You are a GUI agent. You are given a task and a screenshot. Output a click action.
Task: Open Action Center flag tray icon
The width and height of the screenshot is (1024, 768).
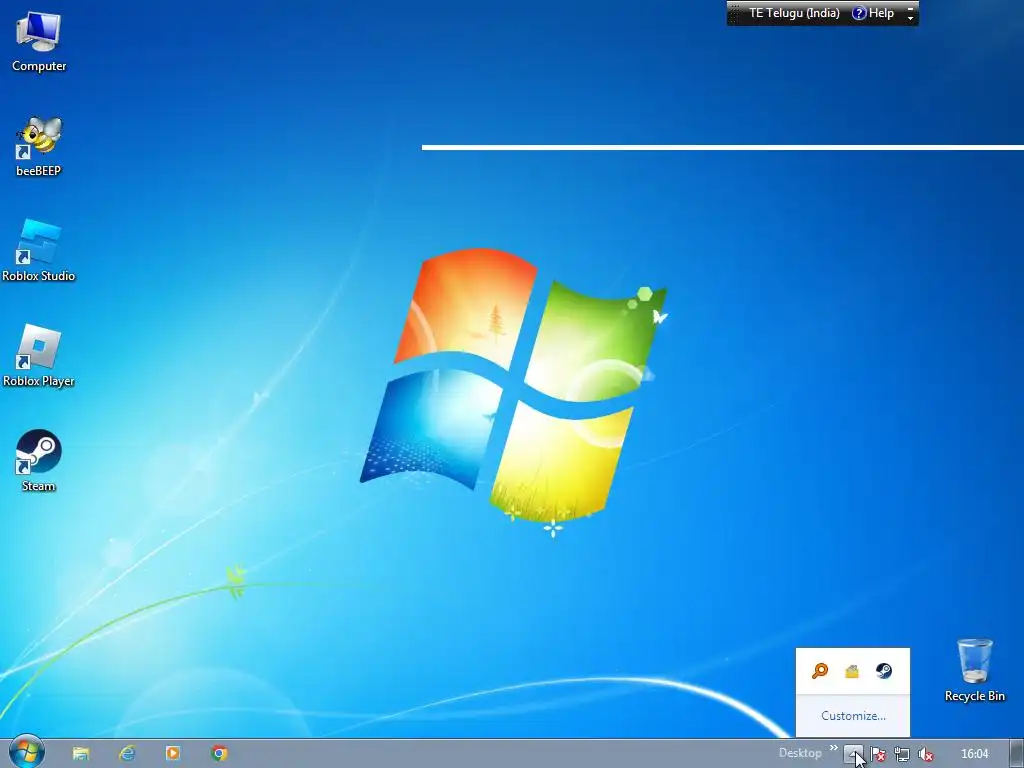coord(878,754)
